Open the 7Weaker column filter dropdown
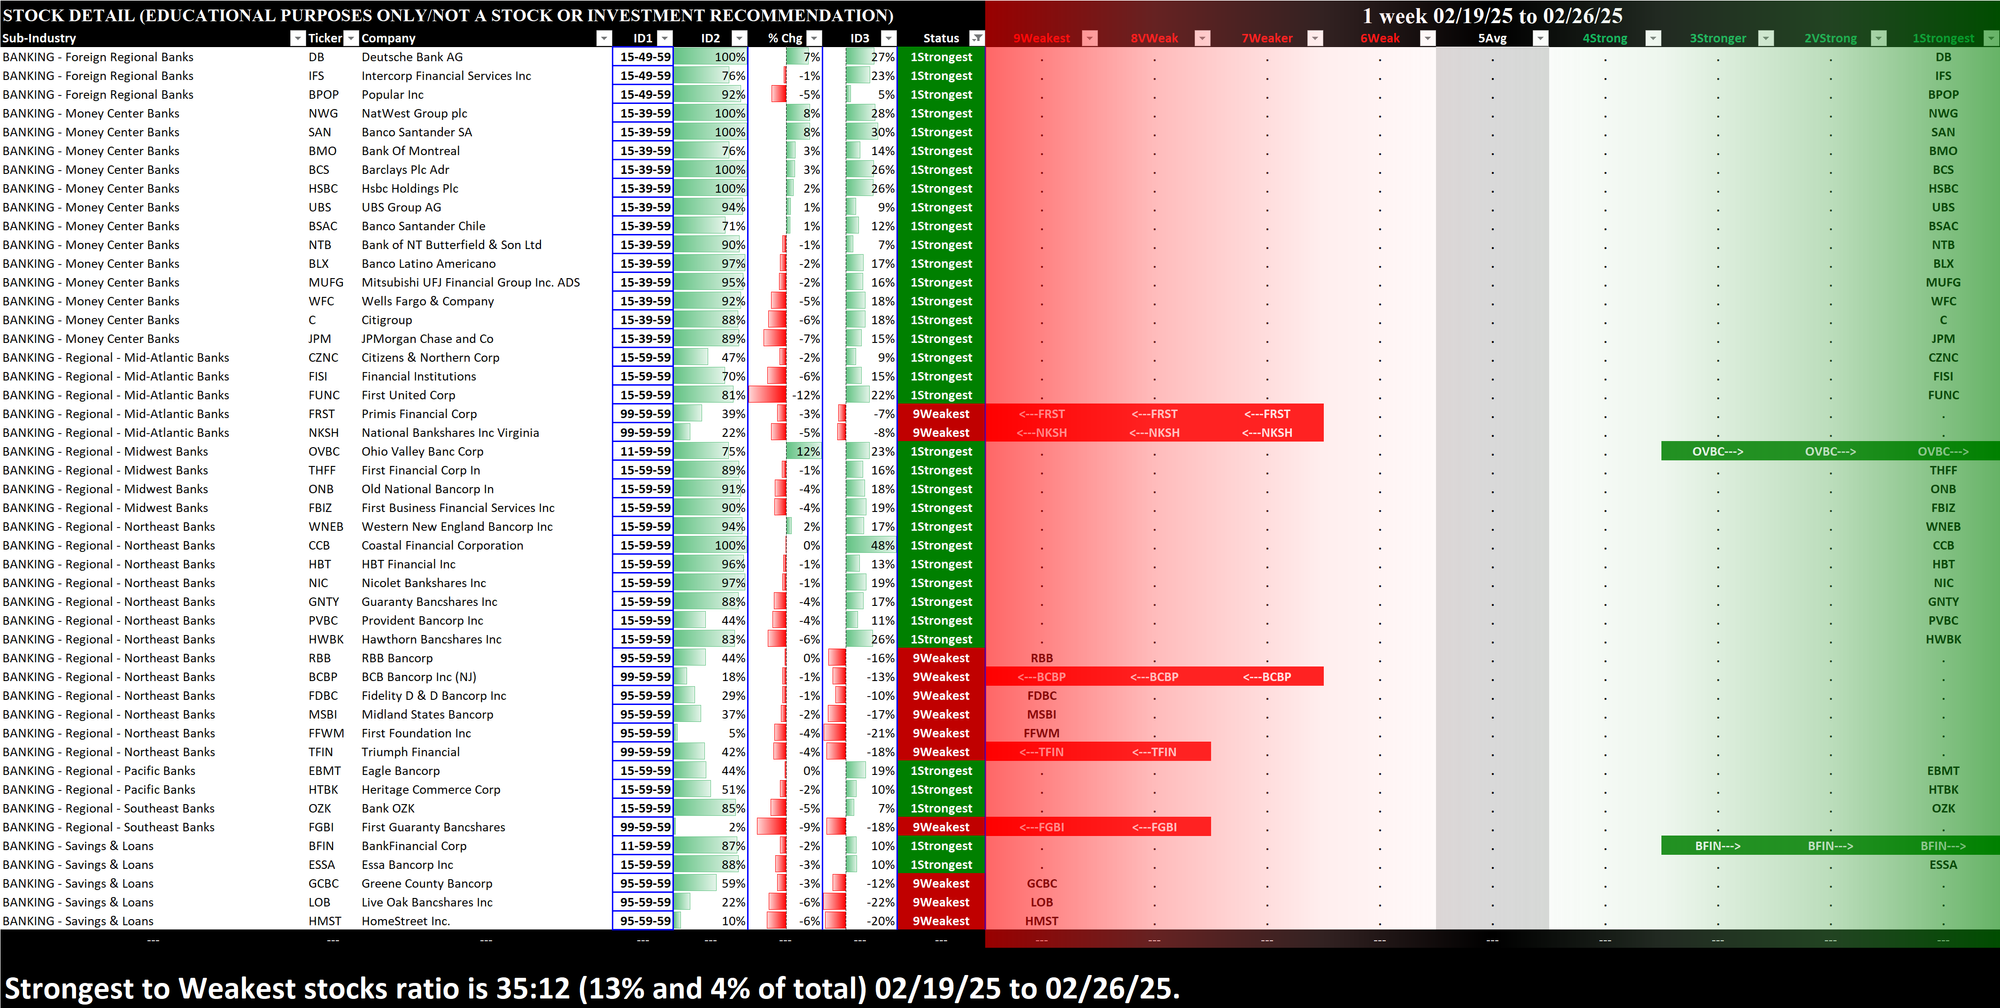 click(1315, 38)
